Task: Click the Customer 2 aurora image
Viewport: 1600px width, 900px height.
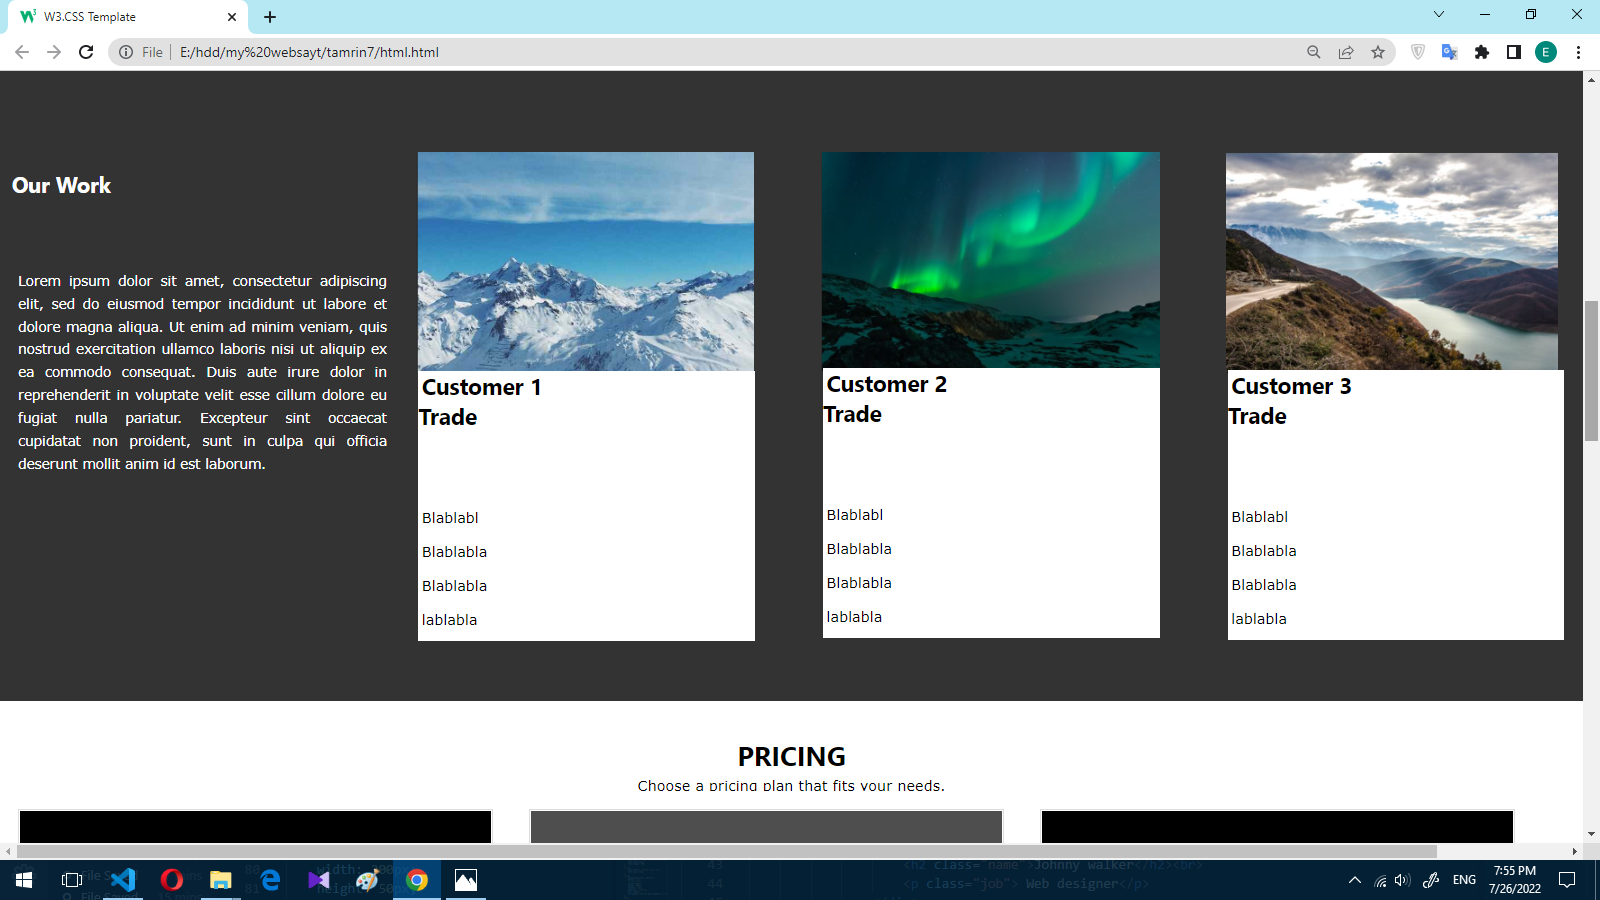Action: pos(991,260)
